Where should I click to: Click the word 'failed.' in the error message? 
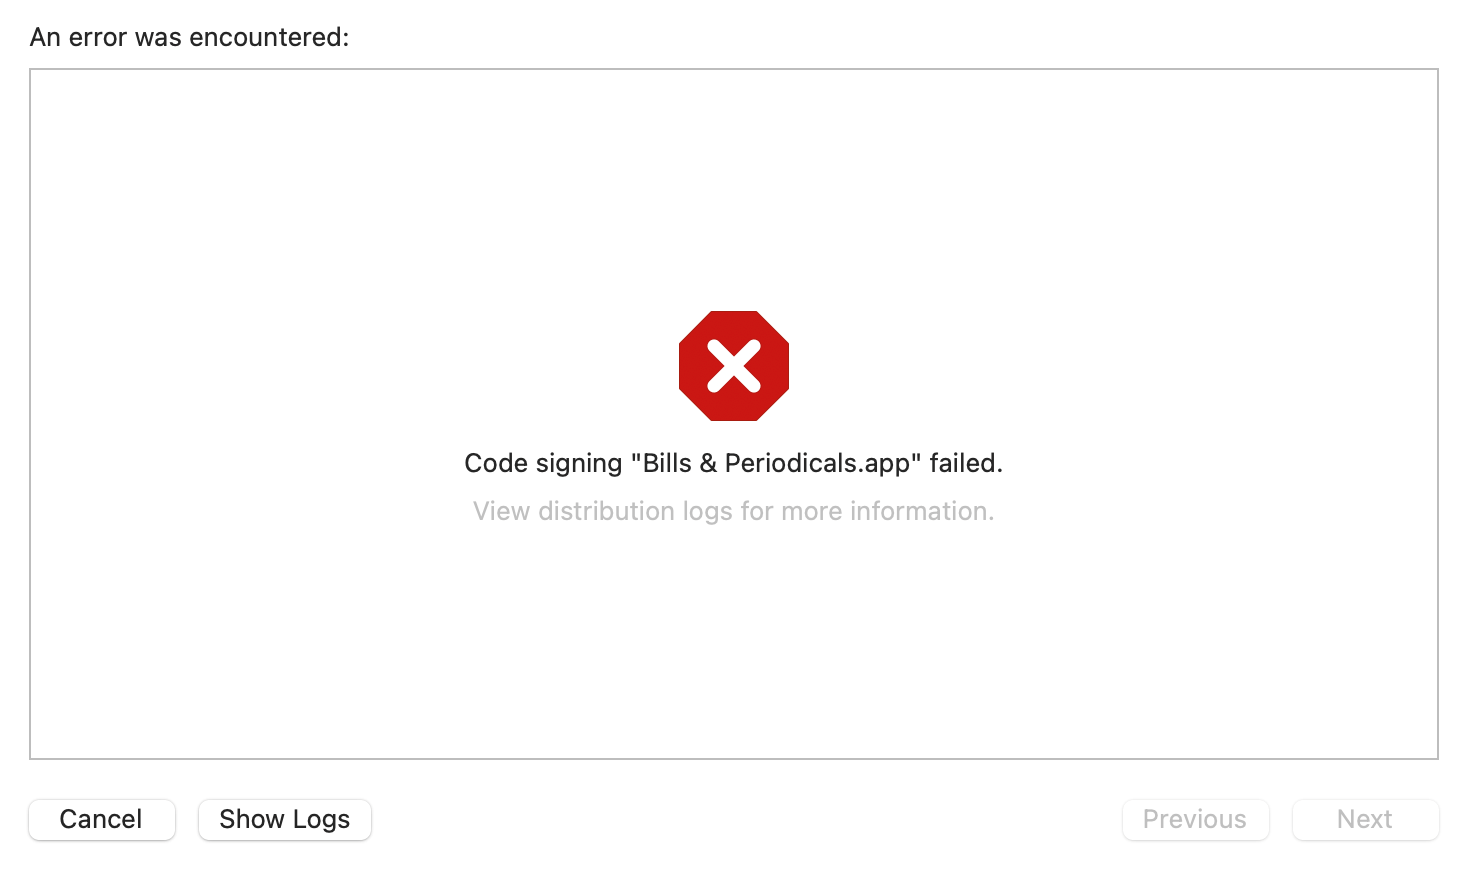pyautogui.click(x=965, y=463)
